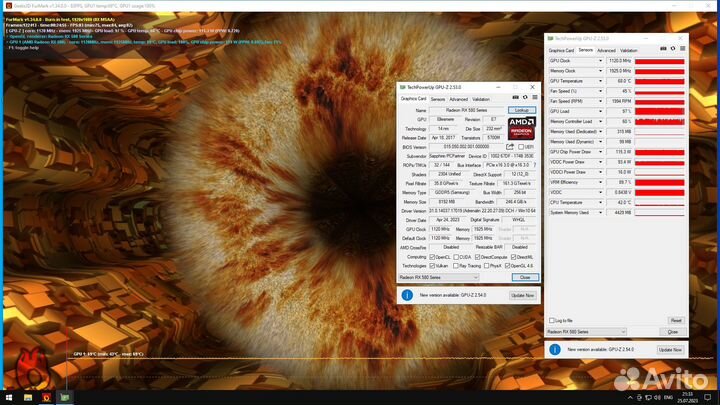The height and width of the screenshot is (405, 720).
Task: Click the info icon in Sensors window update notification
Action: (555, 349)
